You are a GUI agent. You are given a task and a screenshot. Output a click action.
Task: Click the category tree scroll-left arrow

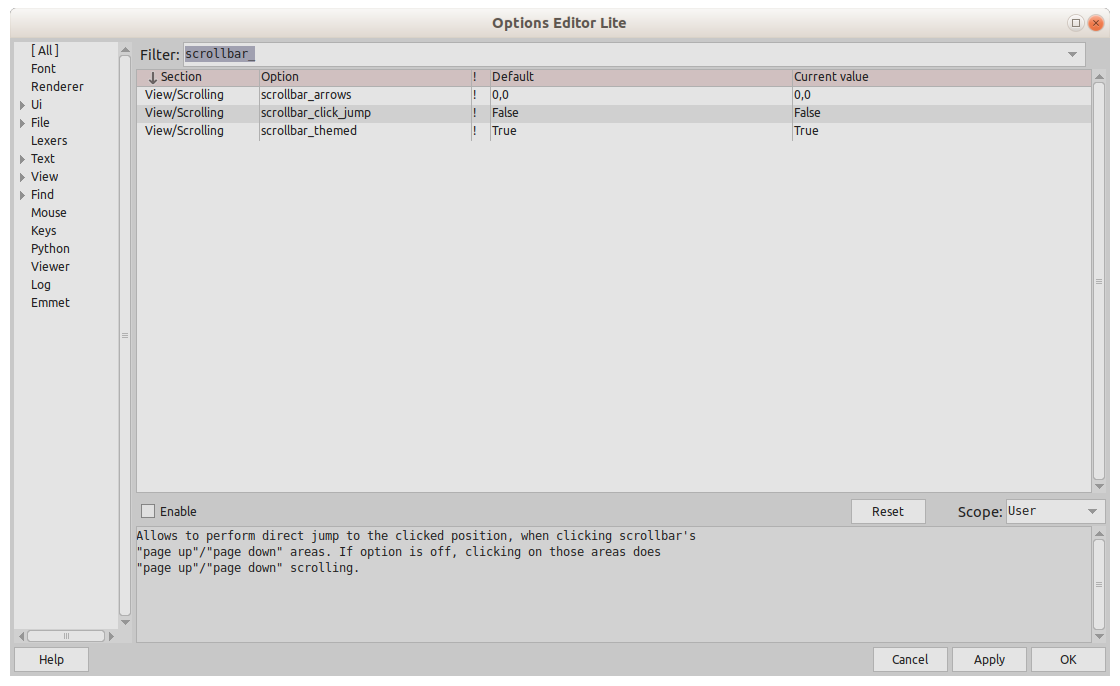pyautogui.click(x=21, y=636)
